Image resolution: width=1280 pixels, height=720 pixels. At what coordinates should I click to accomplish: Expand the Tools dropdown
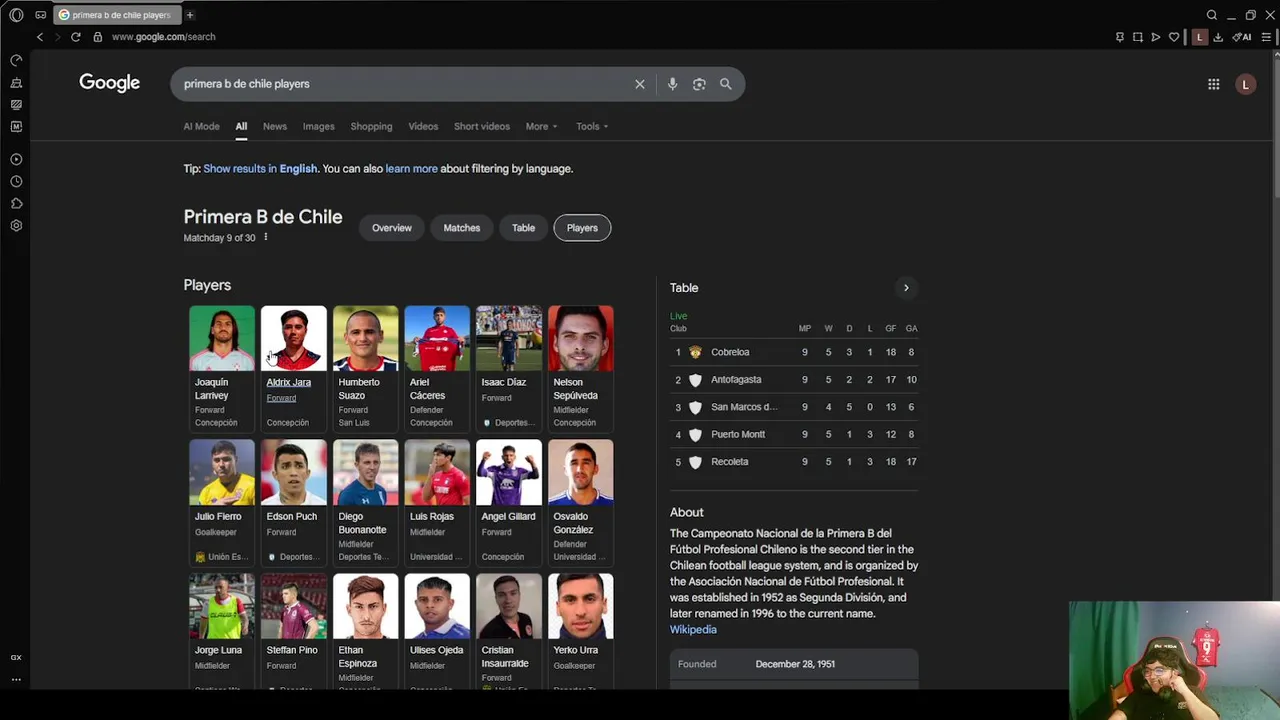click(592, 126)
